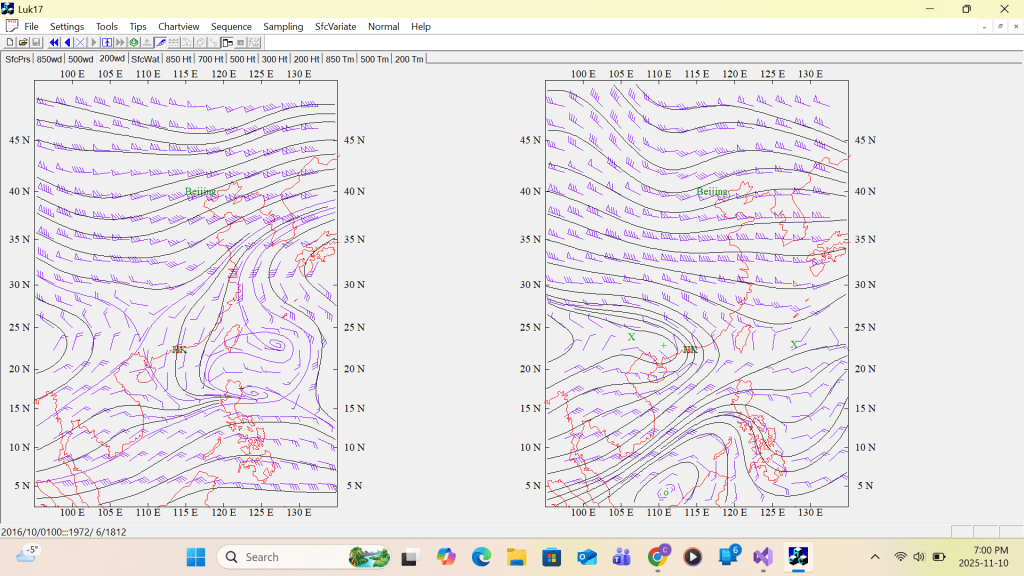
Task: Show the SfcWat chart tab
Action: (x=145, y=59)
